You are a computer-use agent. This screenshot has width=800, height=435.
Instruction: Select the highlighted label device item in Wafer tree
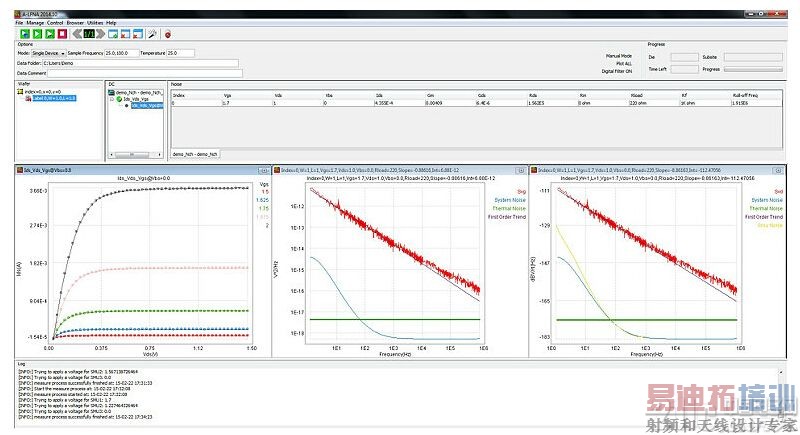[x=54, y=98]
